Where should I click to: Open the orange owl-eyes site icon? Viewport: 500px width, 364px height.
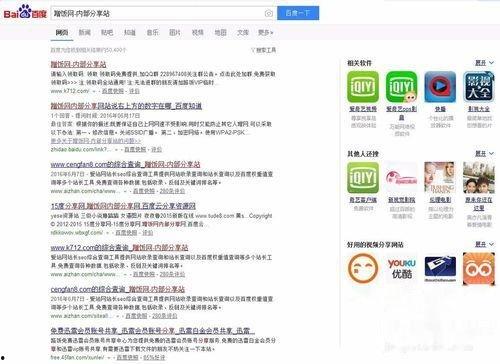[x=479, y=269]
